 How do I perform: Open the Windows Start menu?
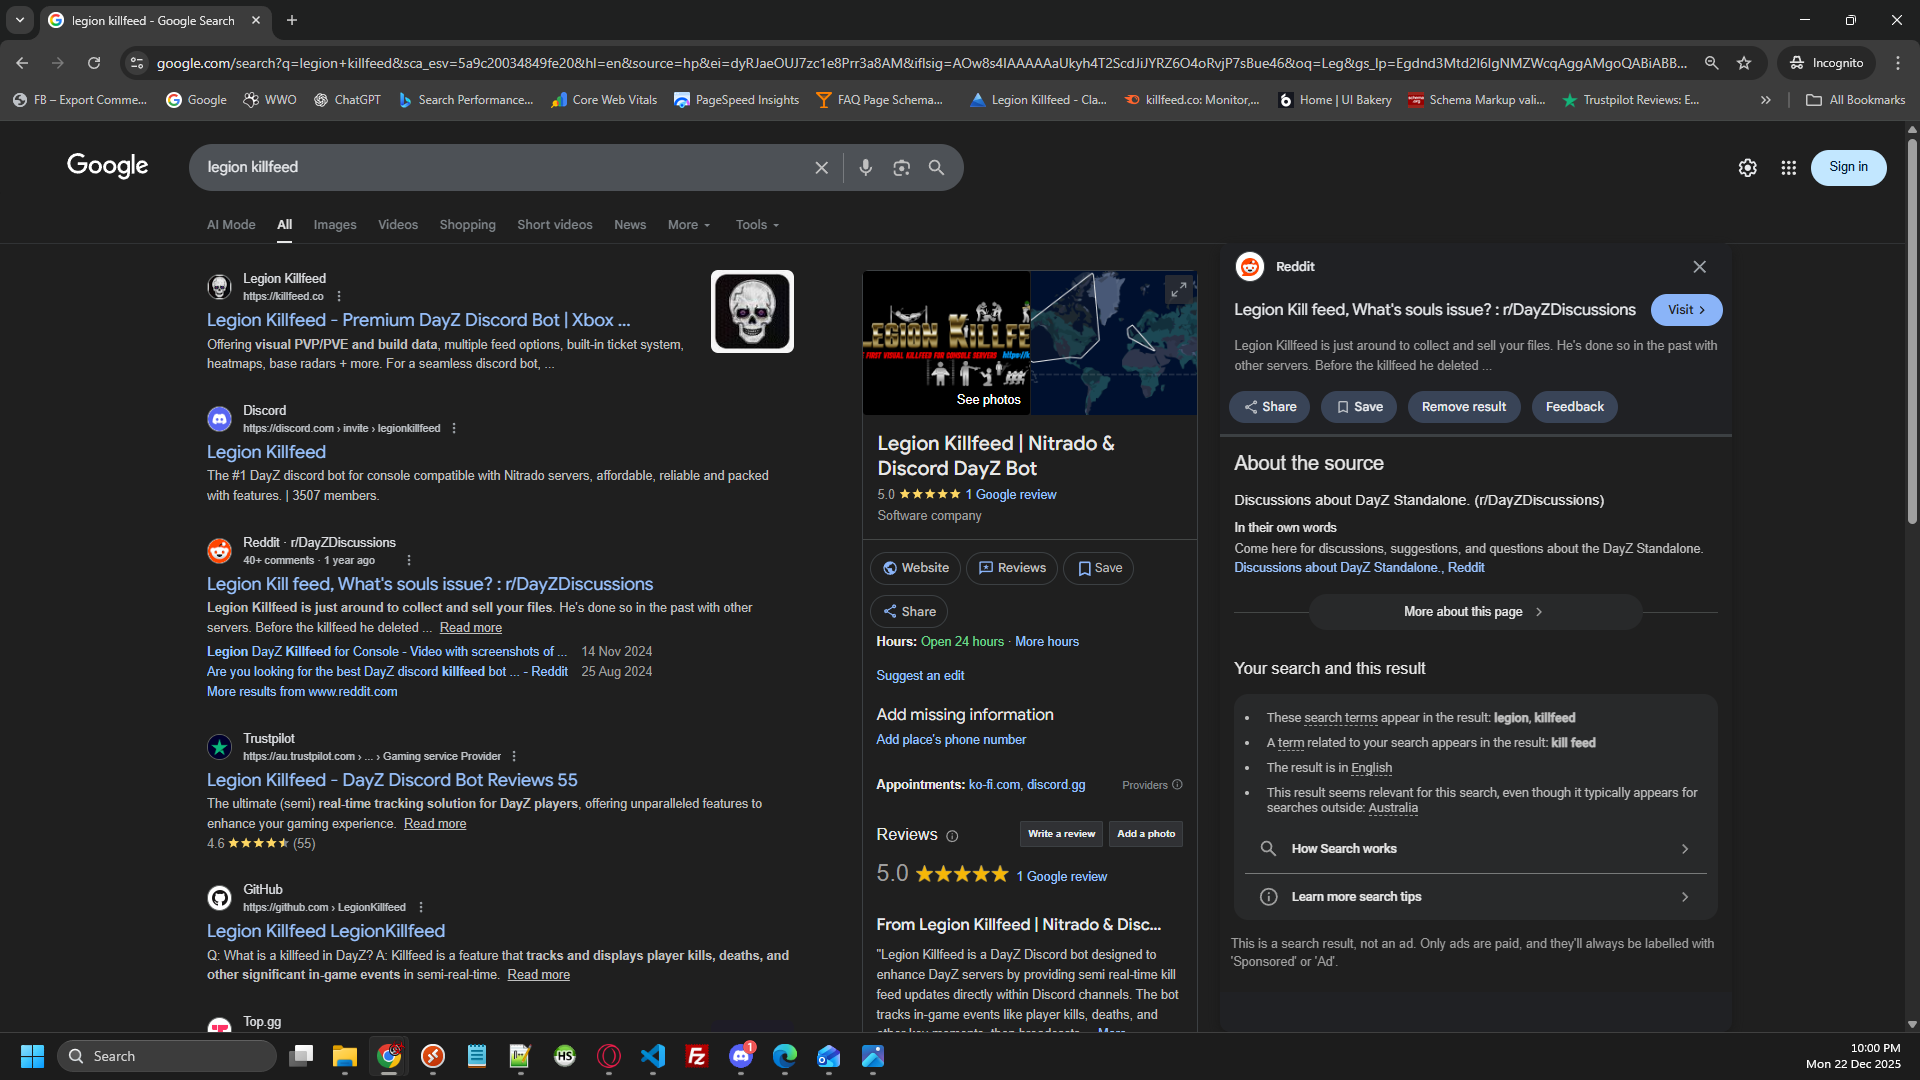click(x=32, y=1056)
